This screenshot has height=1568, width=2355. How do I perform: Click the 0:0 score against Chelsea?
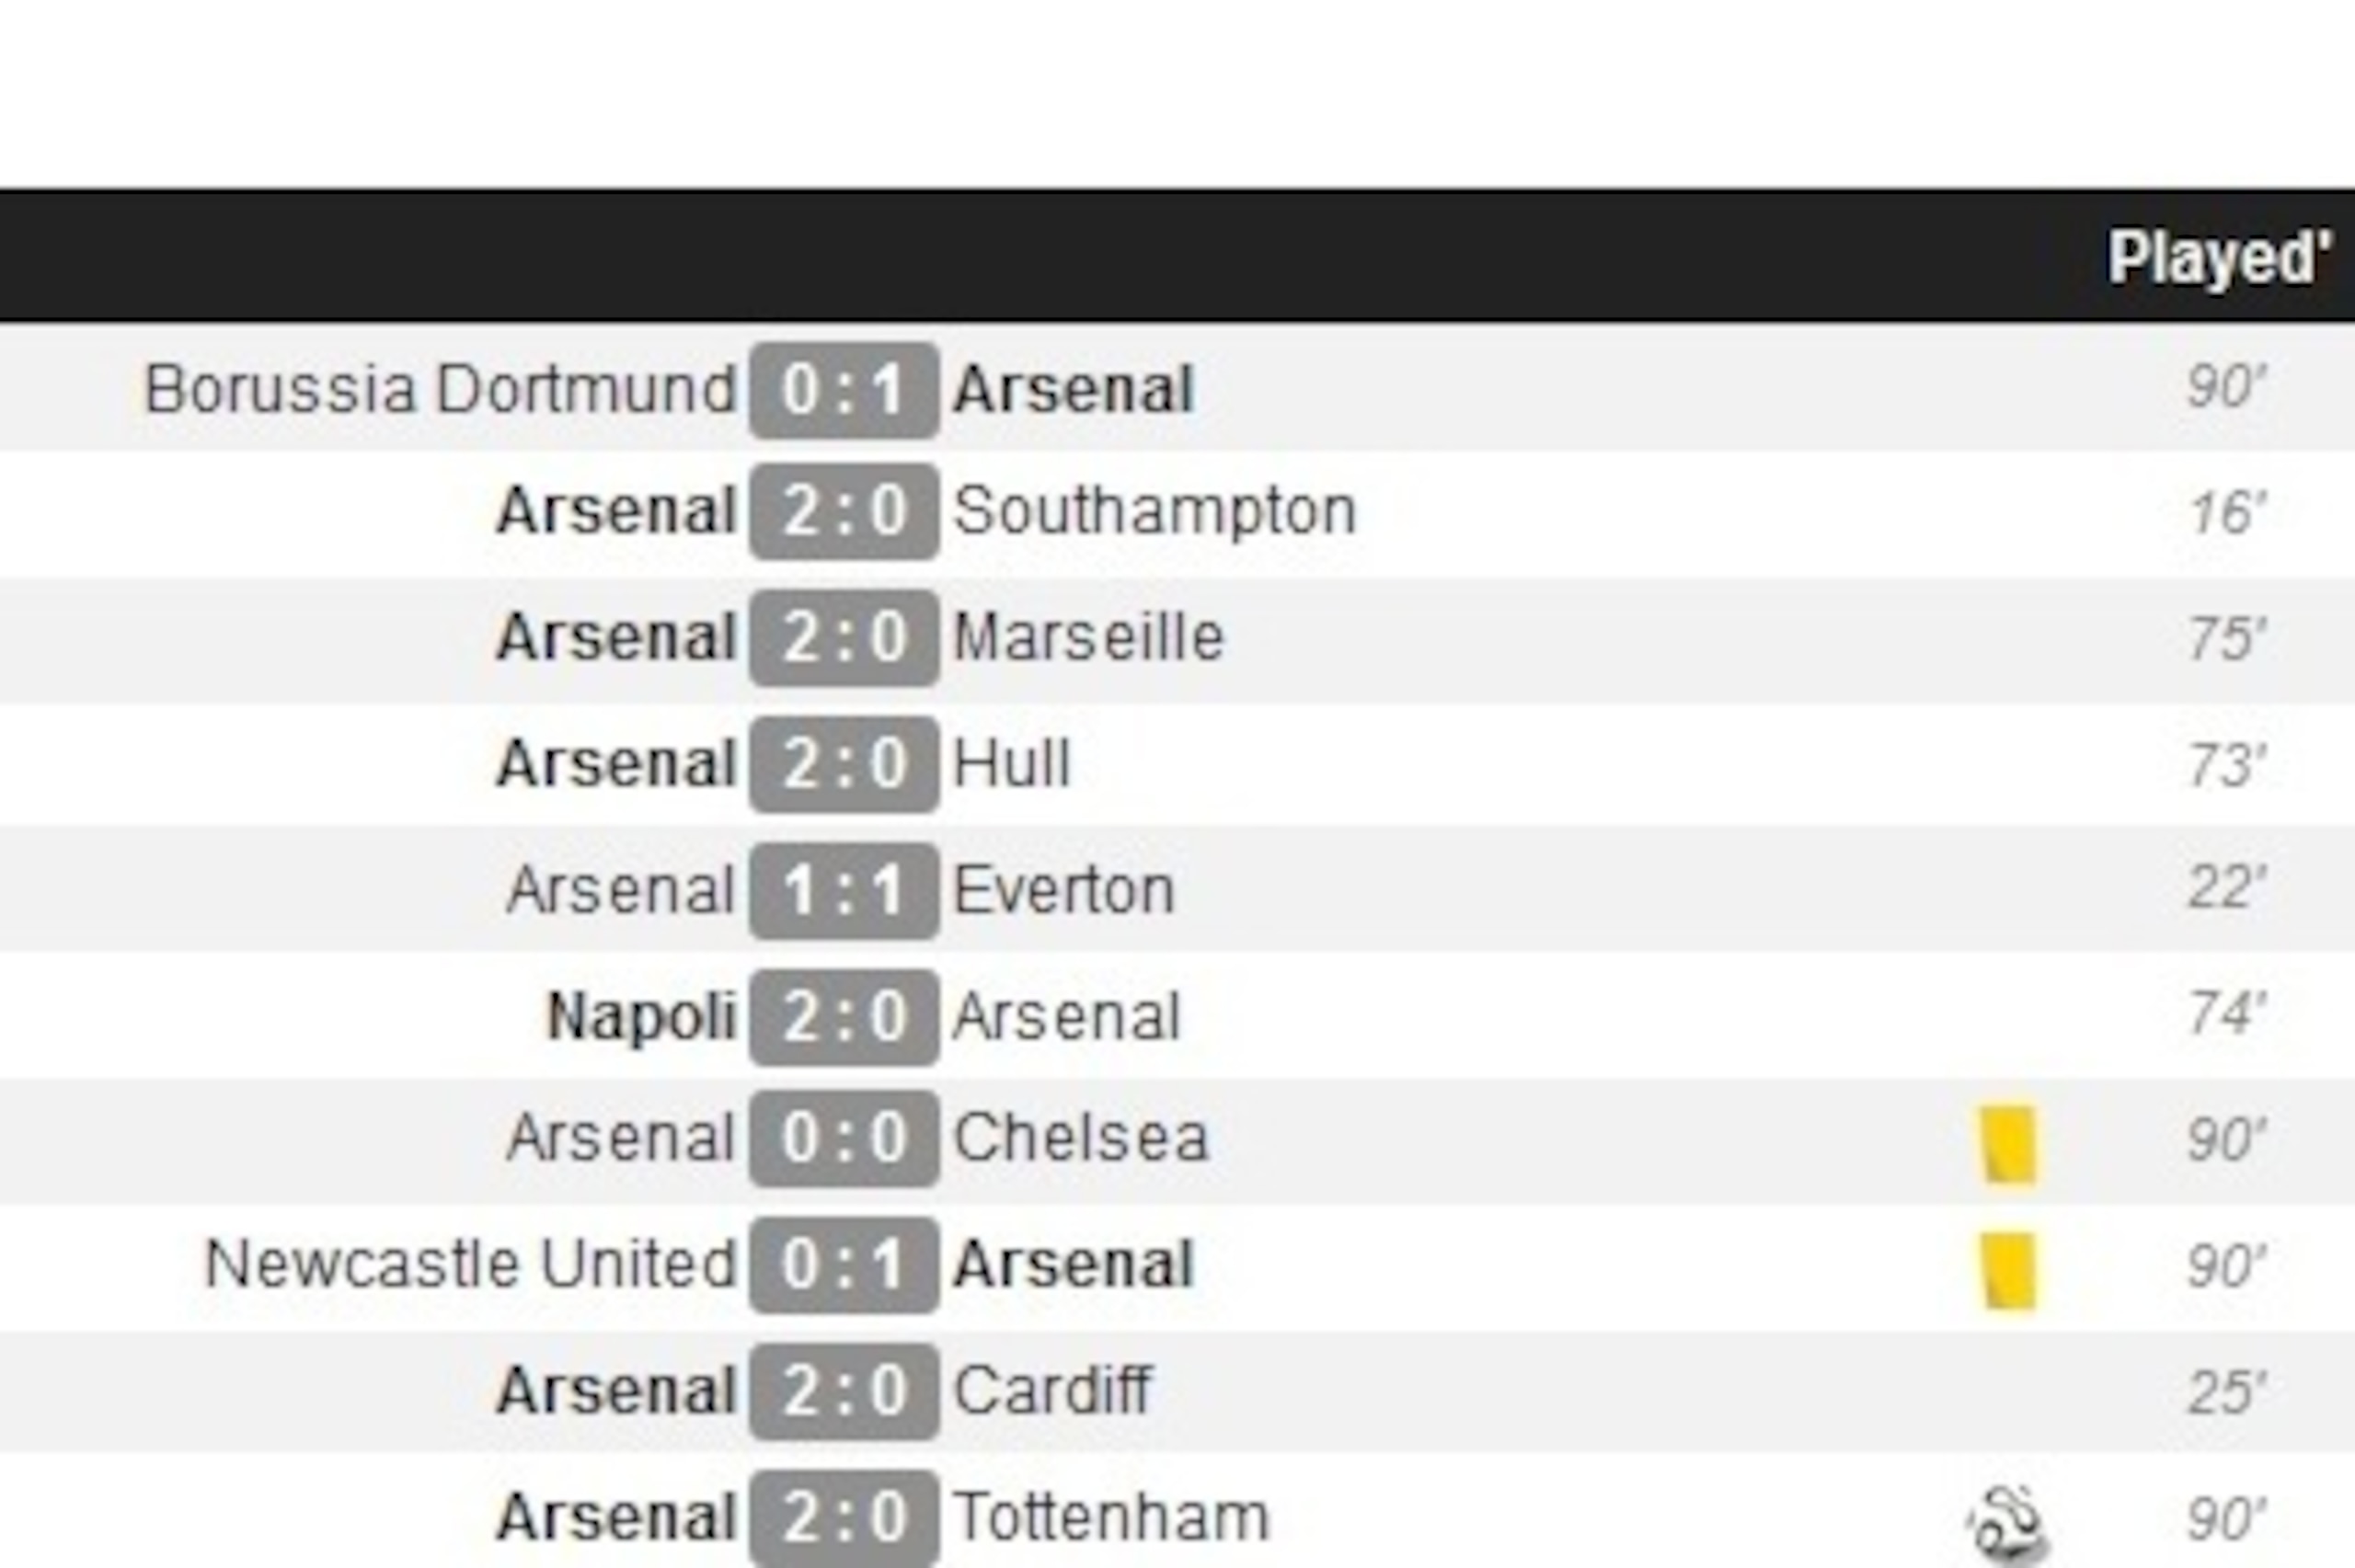tap(845, 1138)
